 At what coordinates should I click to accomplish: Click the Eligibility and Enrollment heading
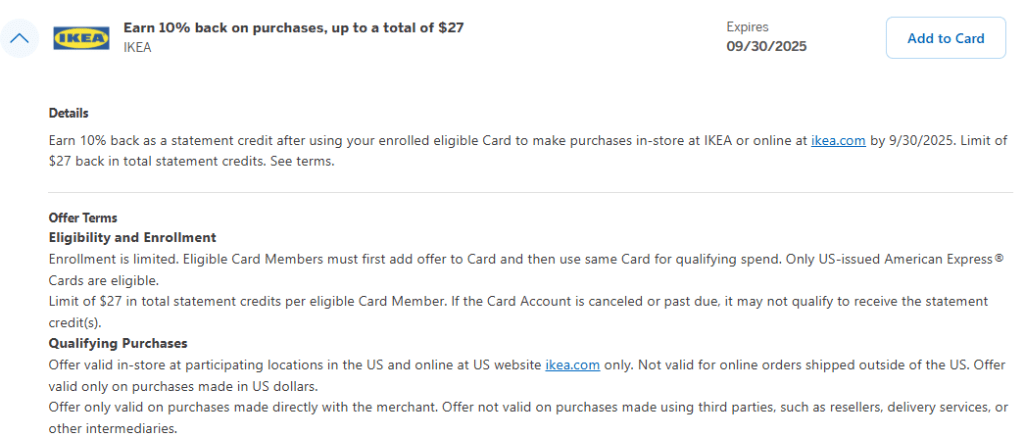132,237
